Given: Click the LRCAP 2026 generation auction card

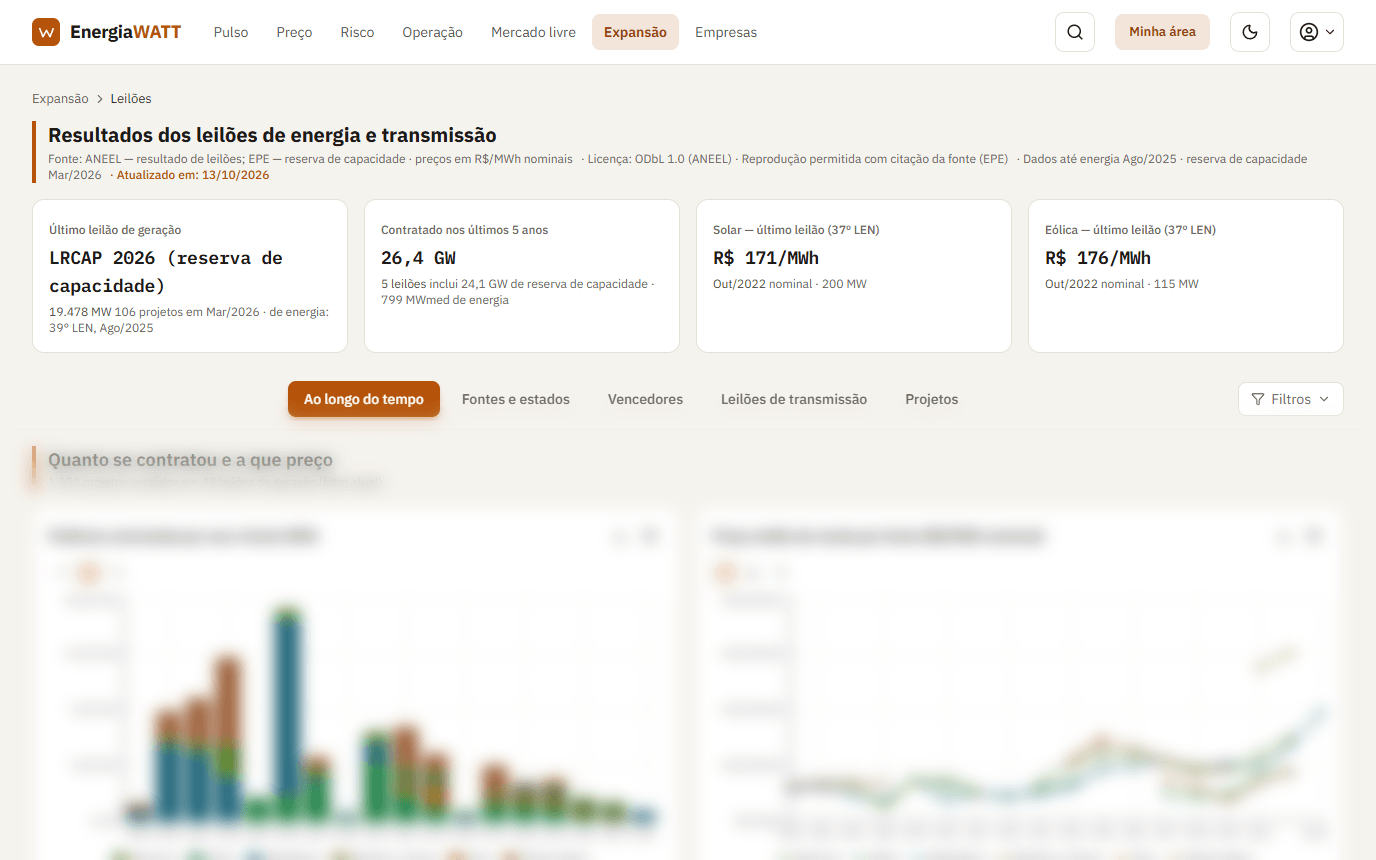Looking at the screenshot, I should [190, 276].
